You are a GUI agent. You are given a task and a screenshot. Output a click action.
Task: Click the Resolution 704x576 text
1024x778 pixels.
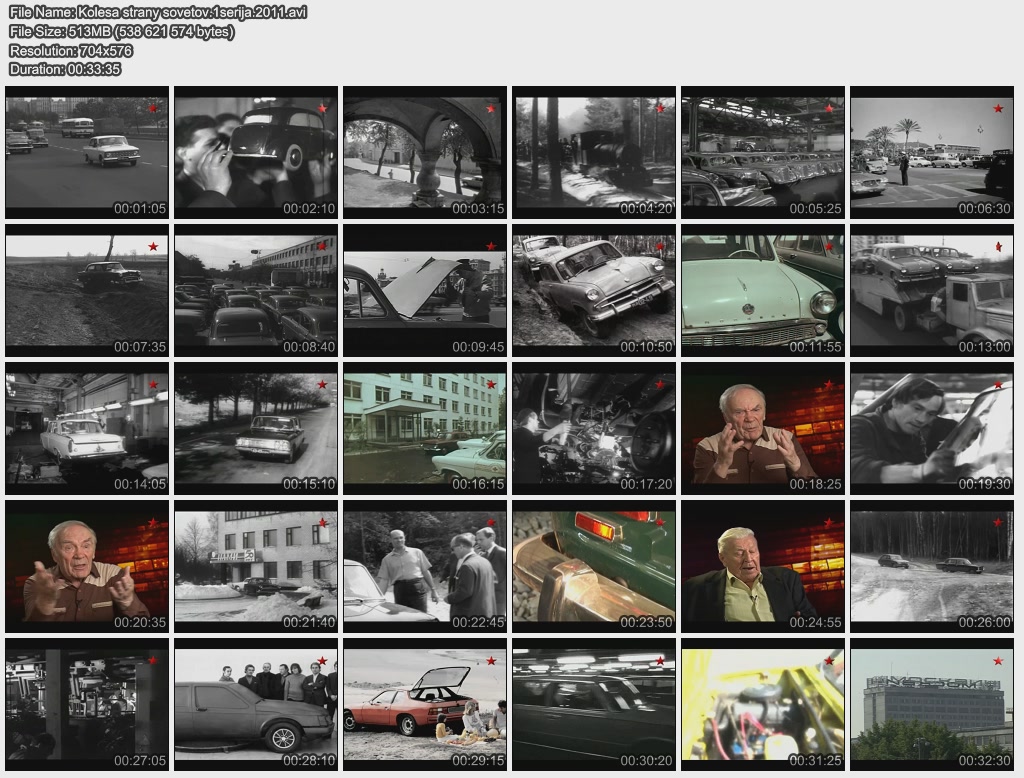pyautogui.click(x=70, y=50)
